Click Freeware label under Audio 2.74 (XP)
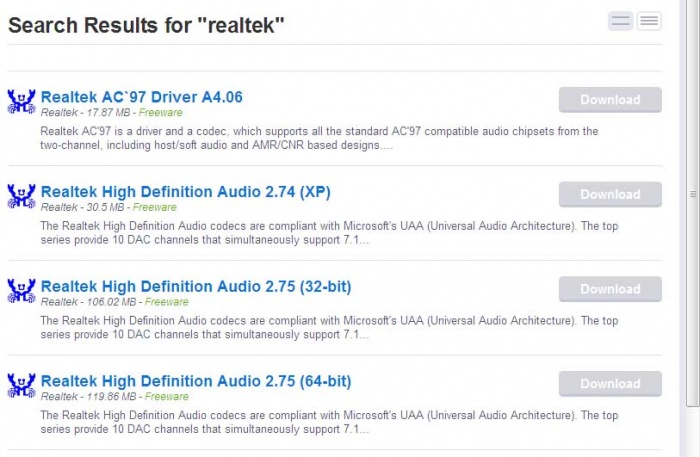Viewport: 700px width, 457px height. click(x=155, y=208)
